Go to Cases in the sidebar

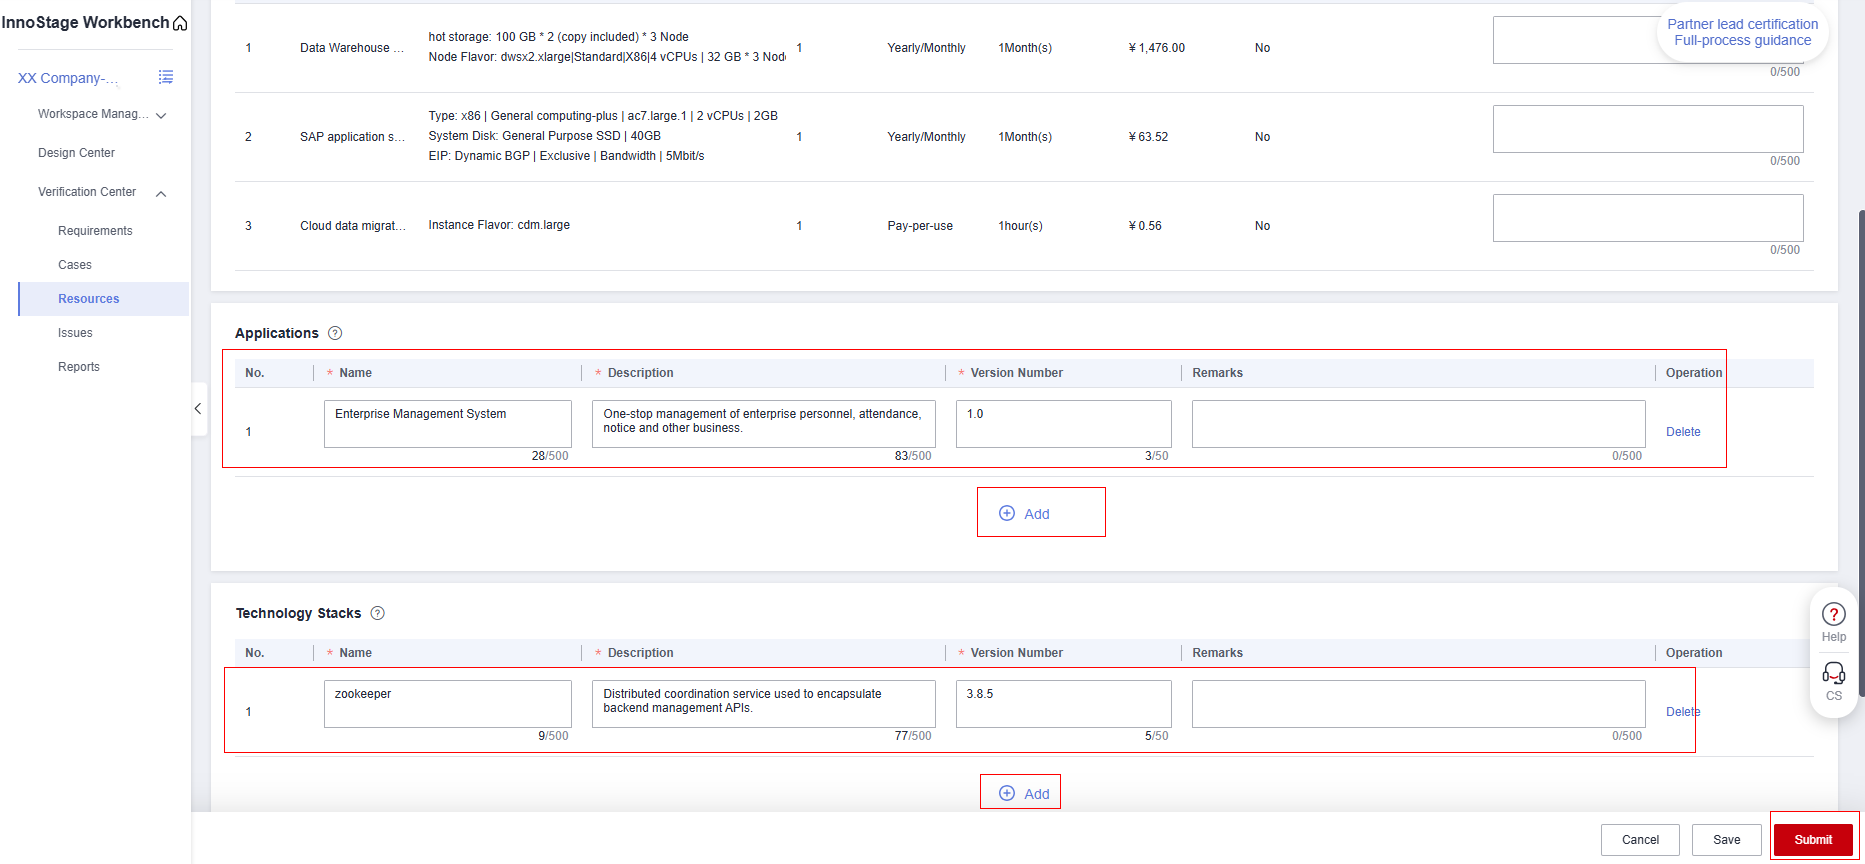[75, 265]
